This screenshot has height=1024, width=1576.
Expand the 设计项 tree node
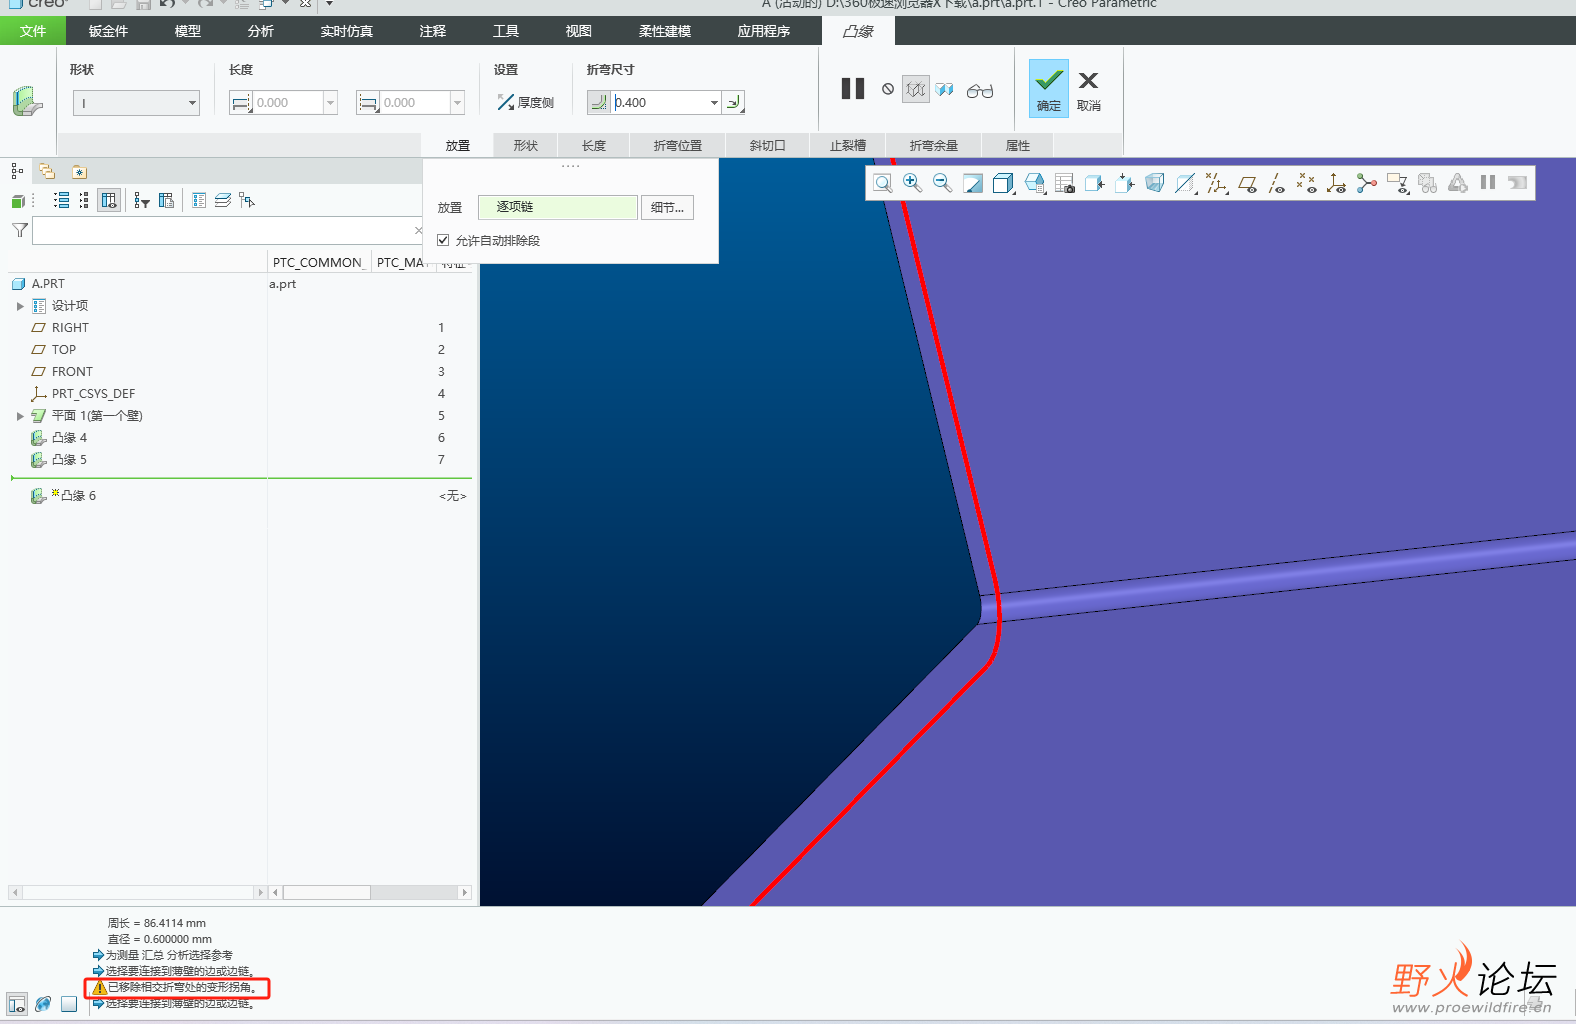(x=20, y=306)
